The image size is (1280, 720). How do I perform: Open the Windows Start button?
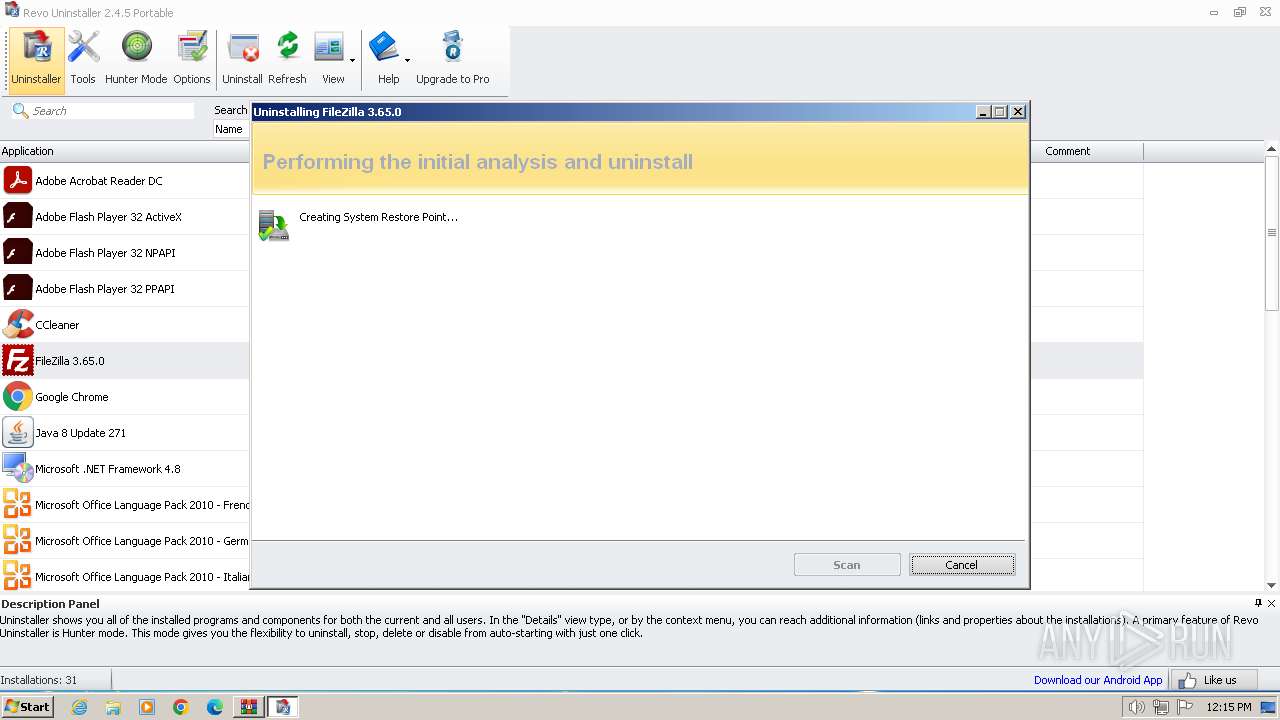click(28, 707)
